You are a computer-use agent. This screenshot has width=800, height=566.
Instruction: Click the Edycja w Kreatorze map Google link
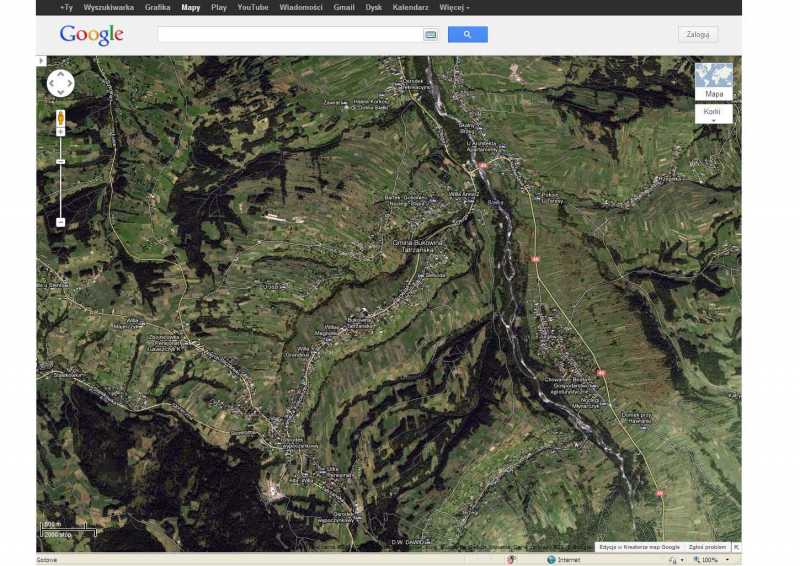point(639,547)
